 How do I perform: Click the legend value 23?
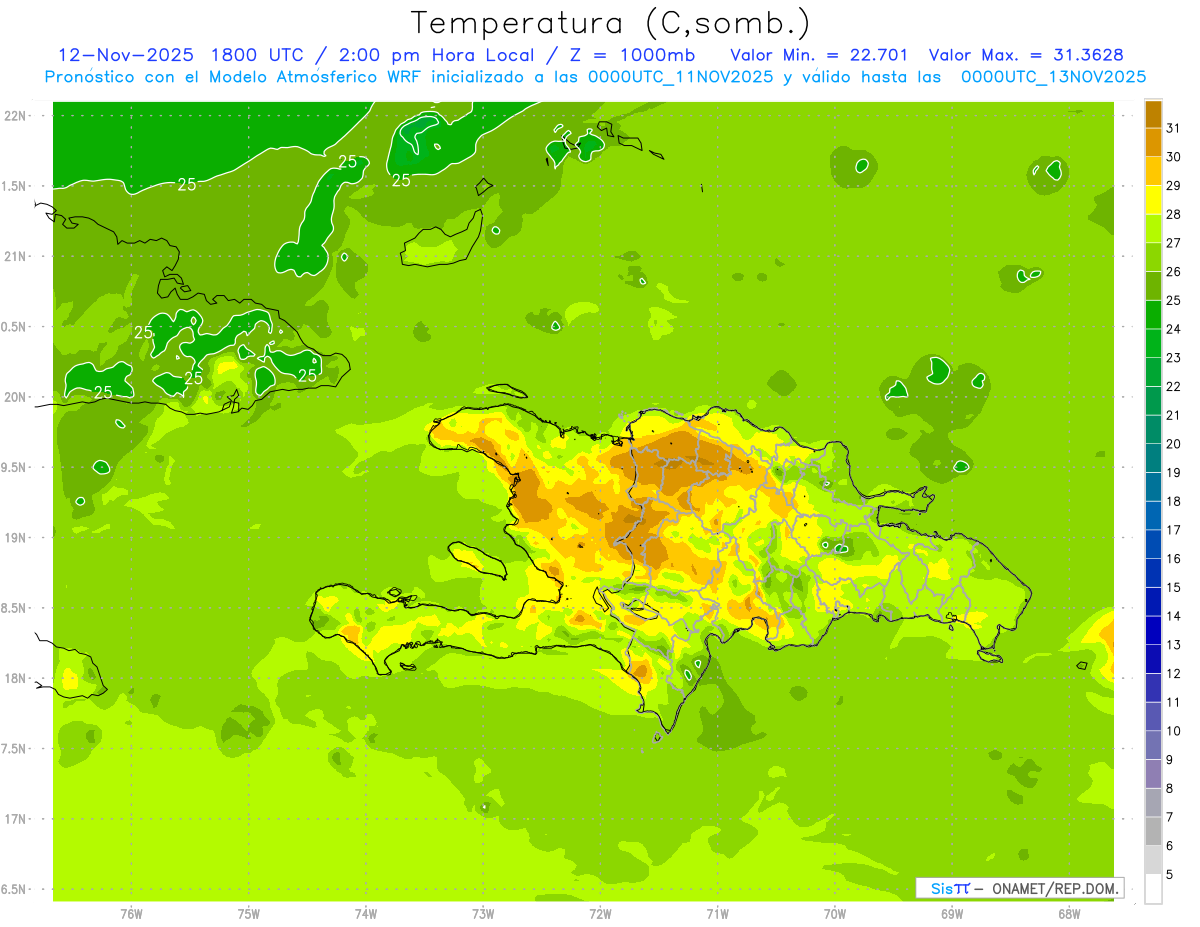tap(1173, 358)
